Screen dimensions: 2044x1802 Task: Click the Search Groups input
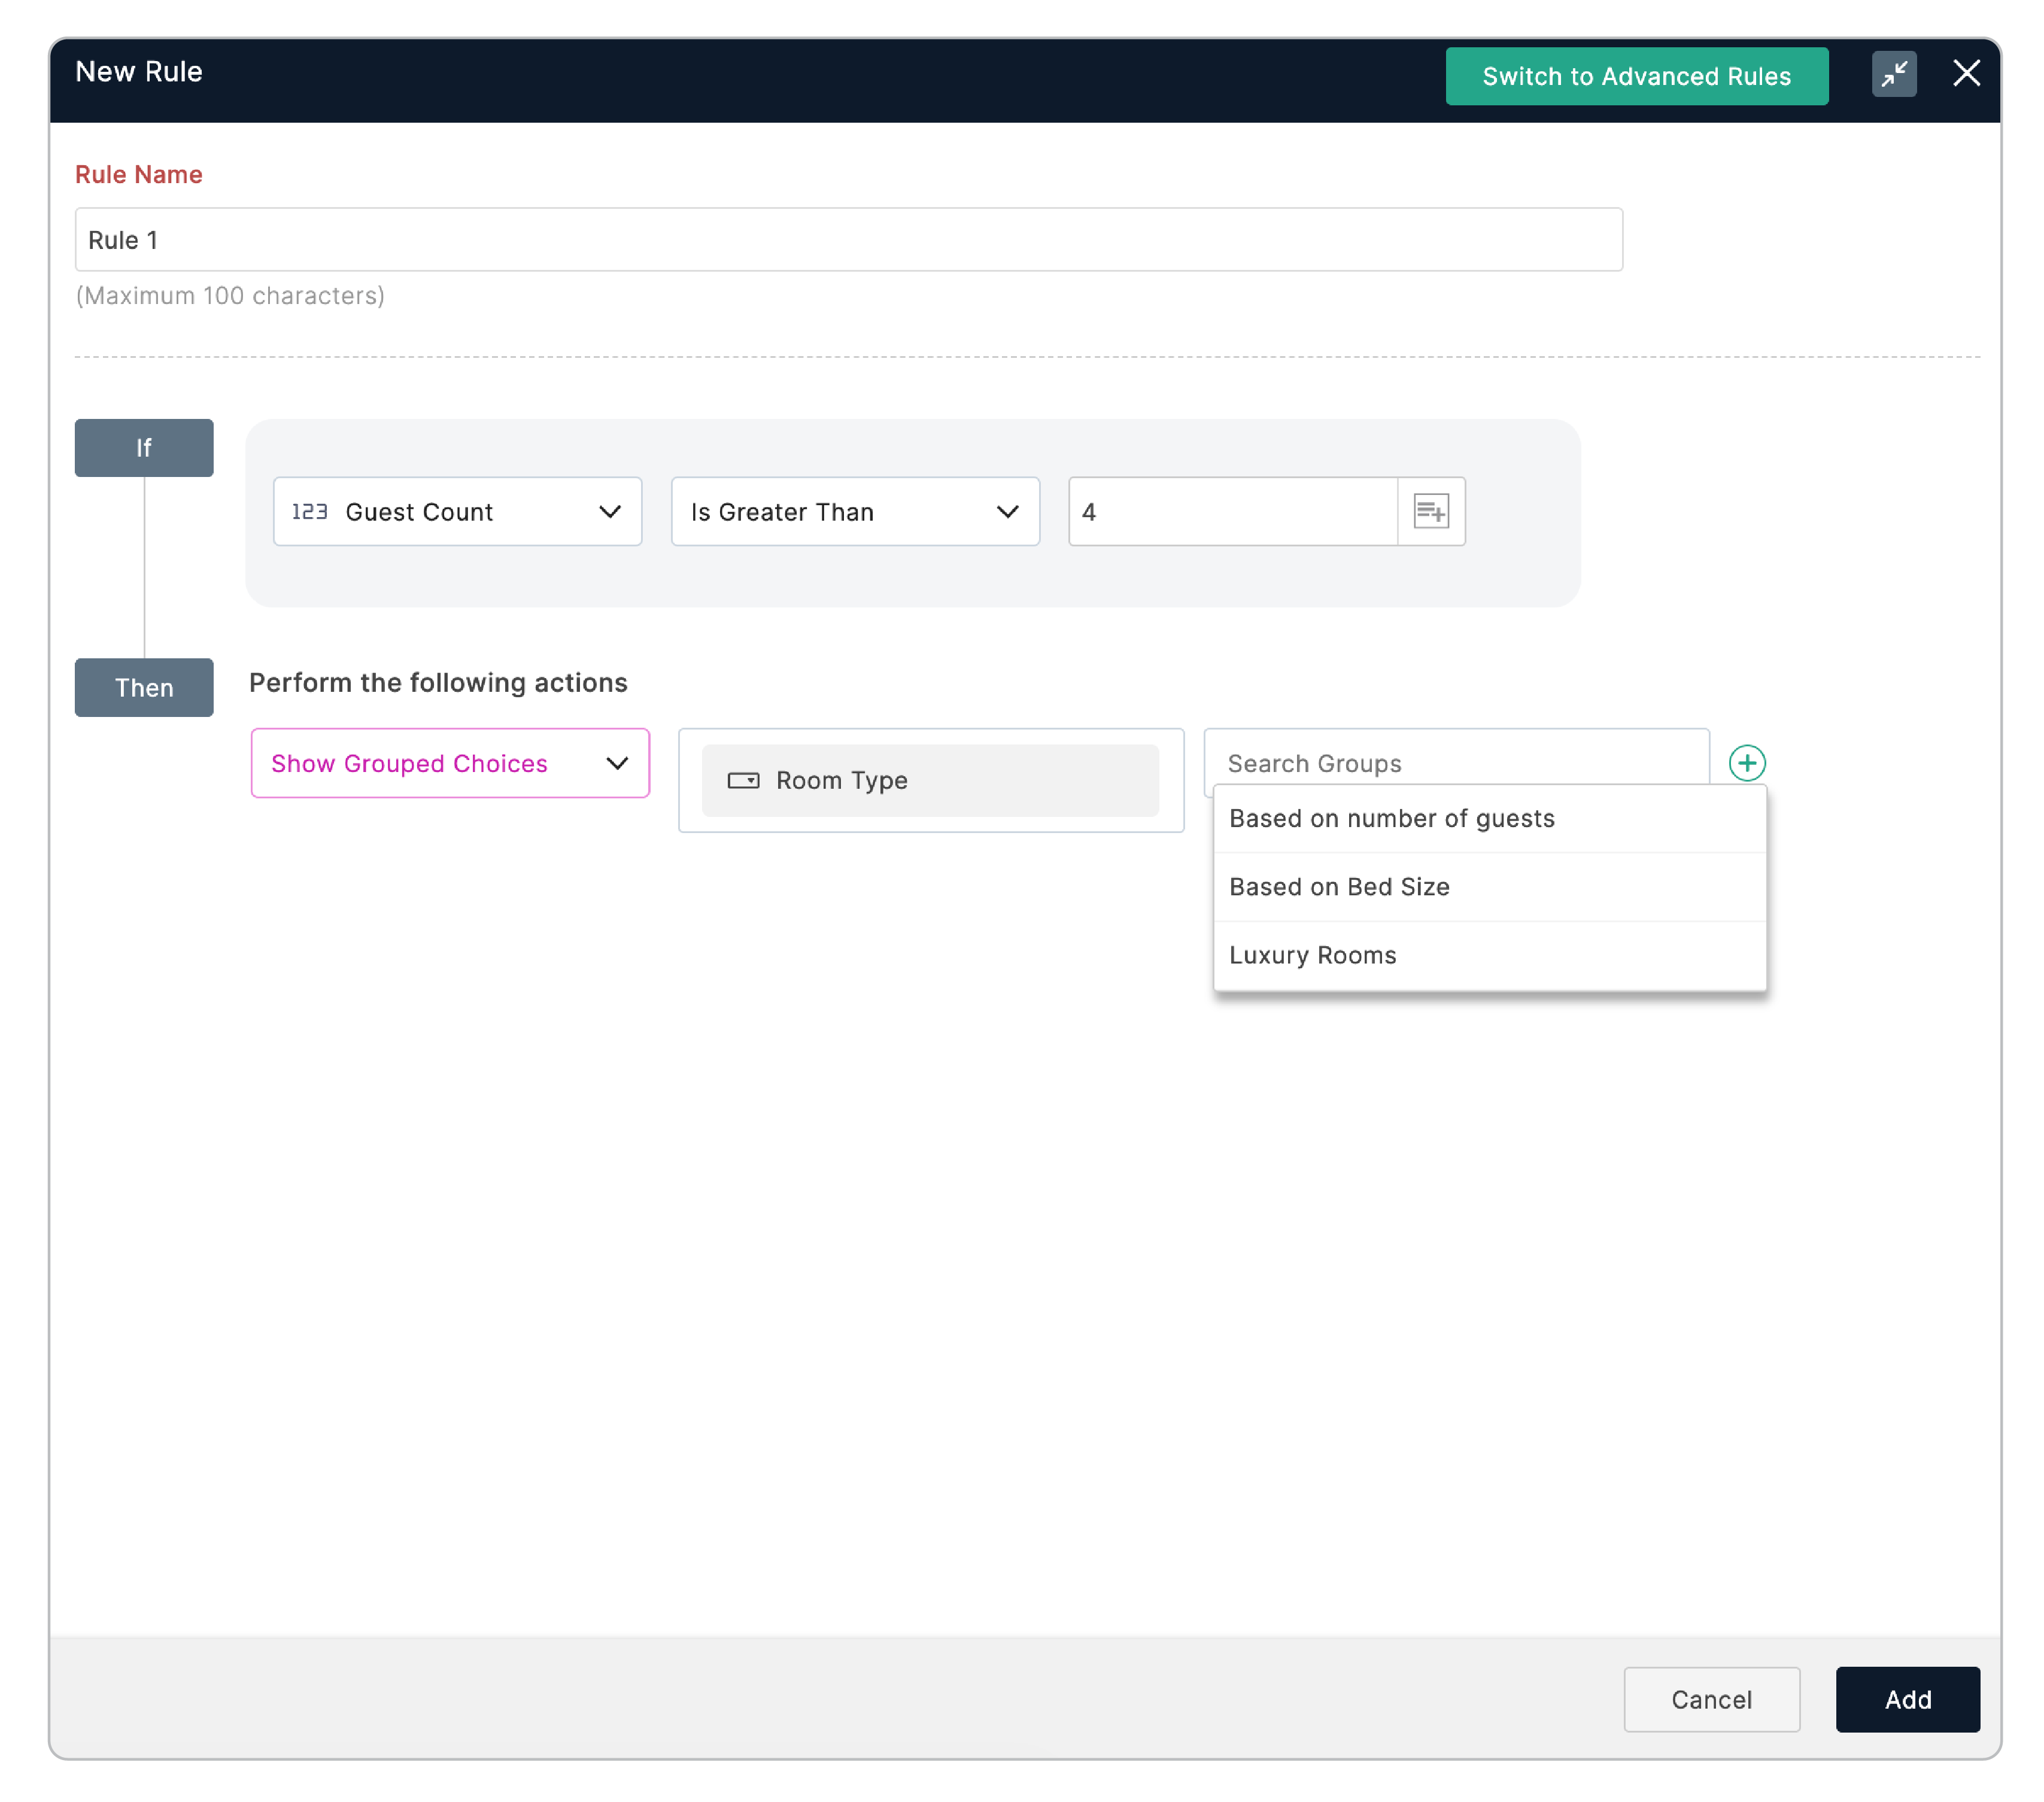(x=1400, y=763)
